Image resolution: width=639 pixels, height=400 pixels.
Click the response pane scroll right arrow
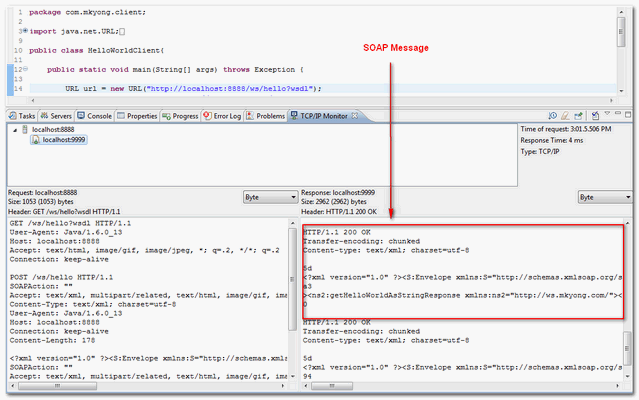coord(617,385)
